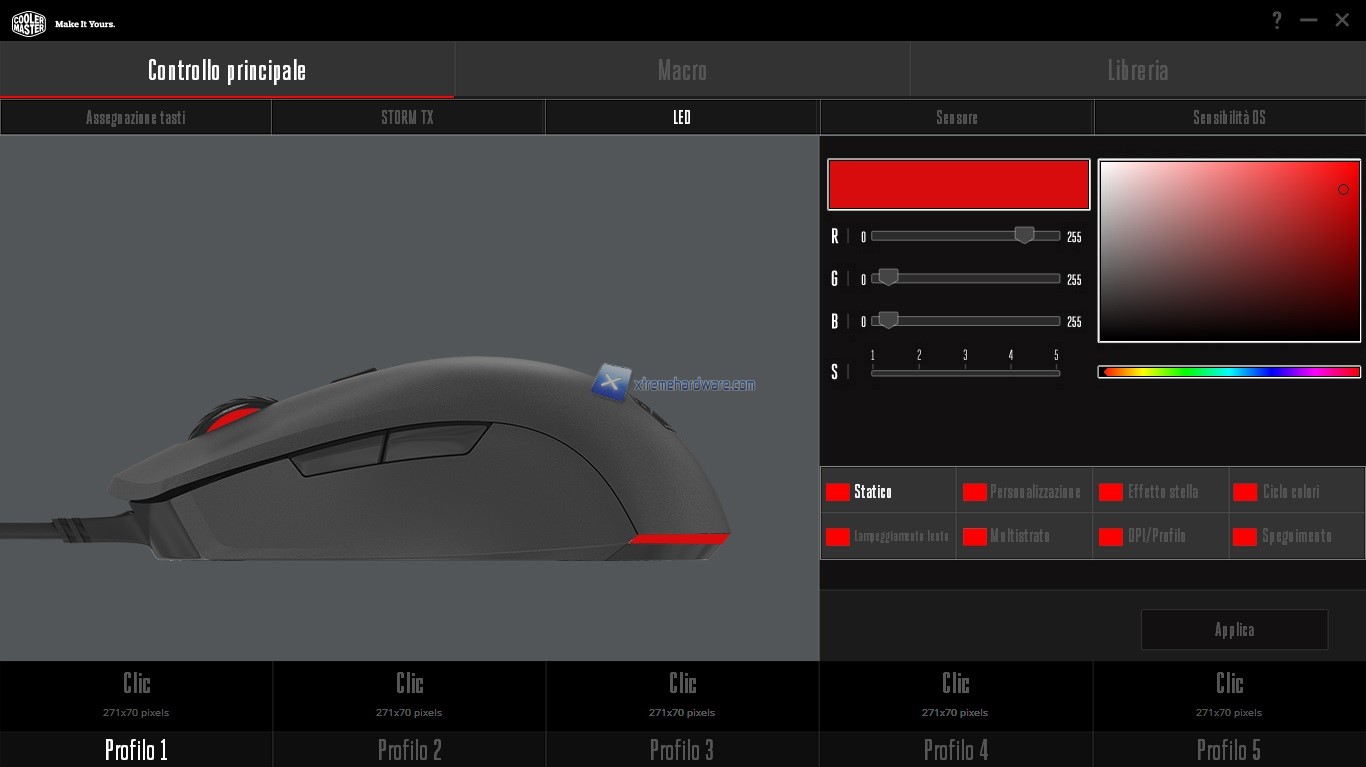Switch to the Libreria tab
This screenshot has height=767, width=1366.
[1138, 70]
